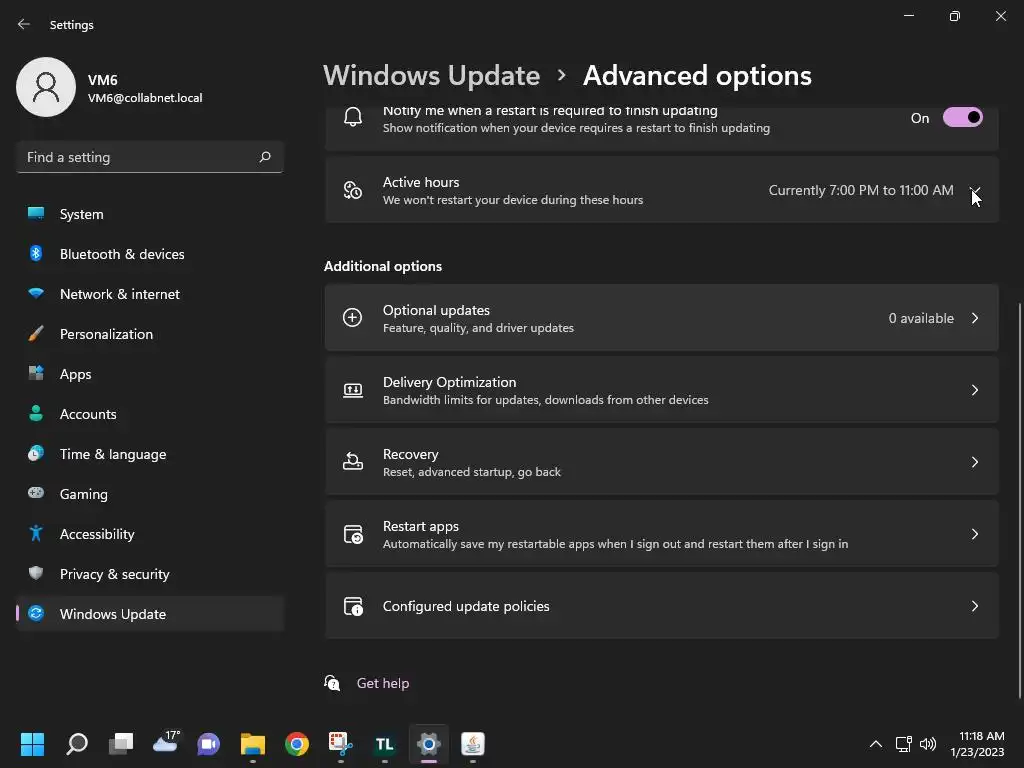
Task: Click the Restart apps row title
Action: [x=421, y=526]
